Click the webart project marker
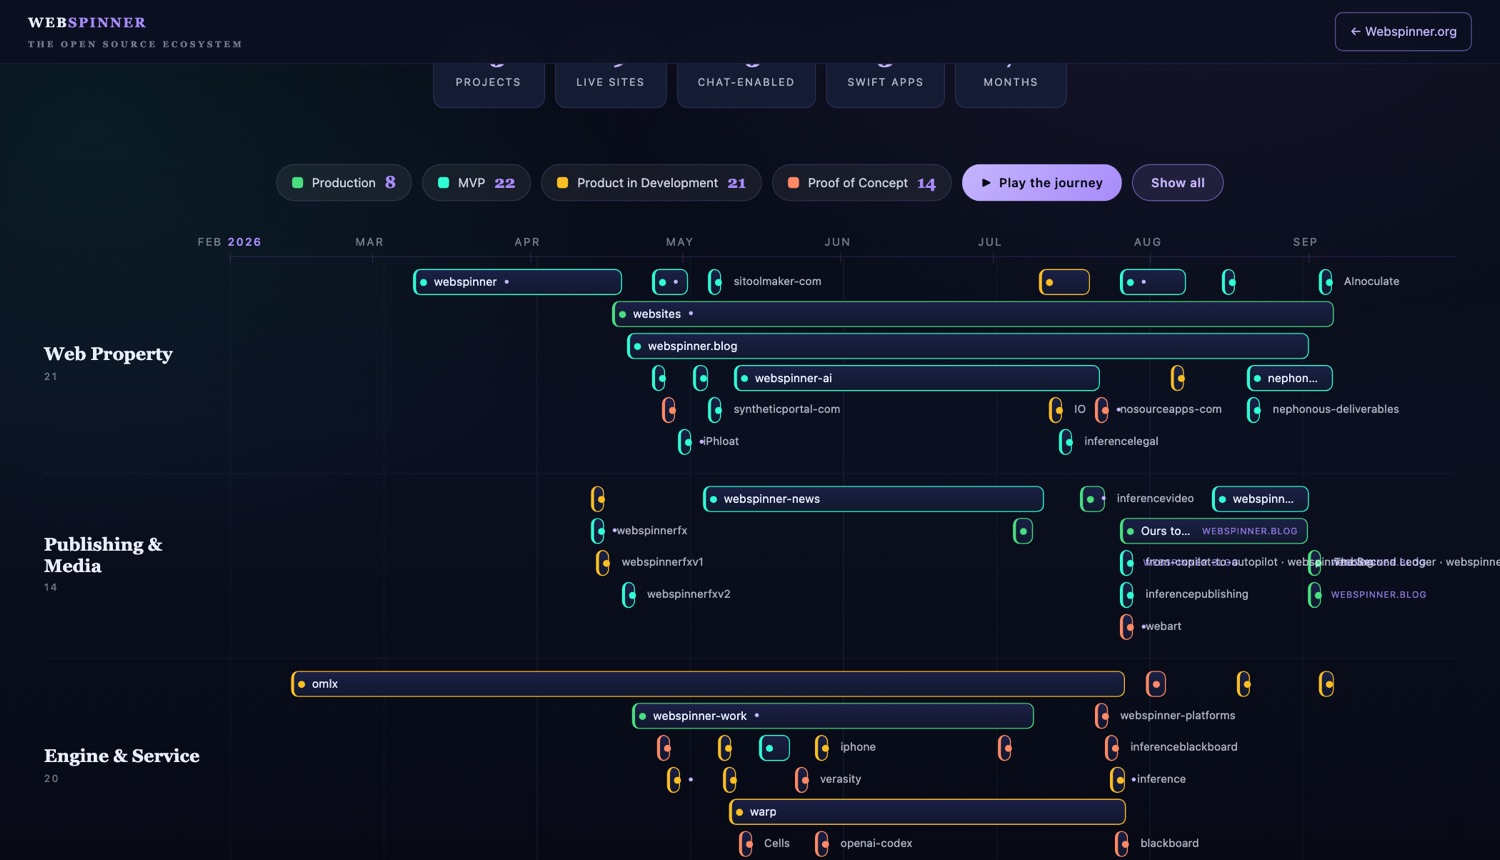1500x860 pixels. 1127,627
